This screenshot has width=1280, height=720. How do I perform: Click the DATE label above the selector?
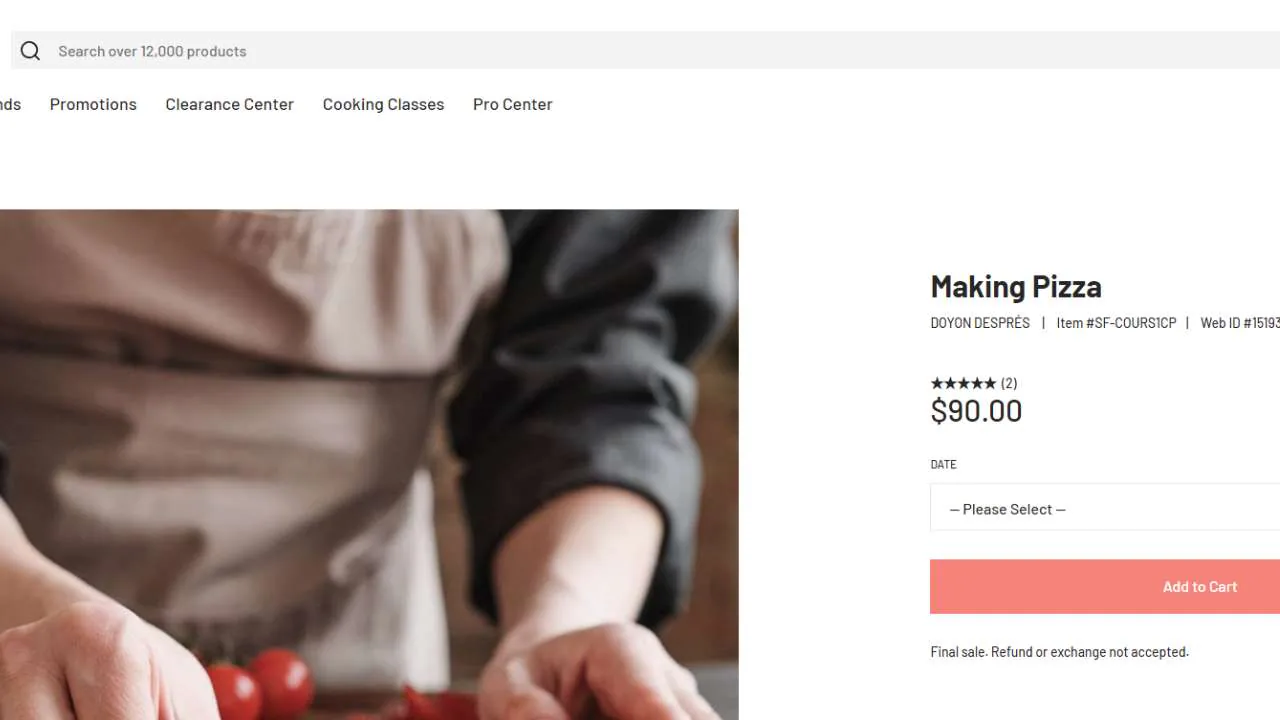point(943,464)
